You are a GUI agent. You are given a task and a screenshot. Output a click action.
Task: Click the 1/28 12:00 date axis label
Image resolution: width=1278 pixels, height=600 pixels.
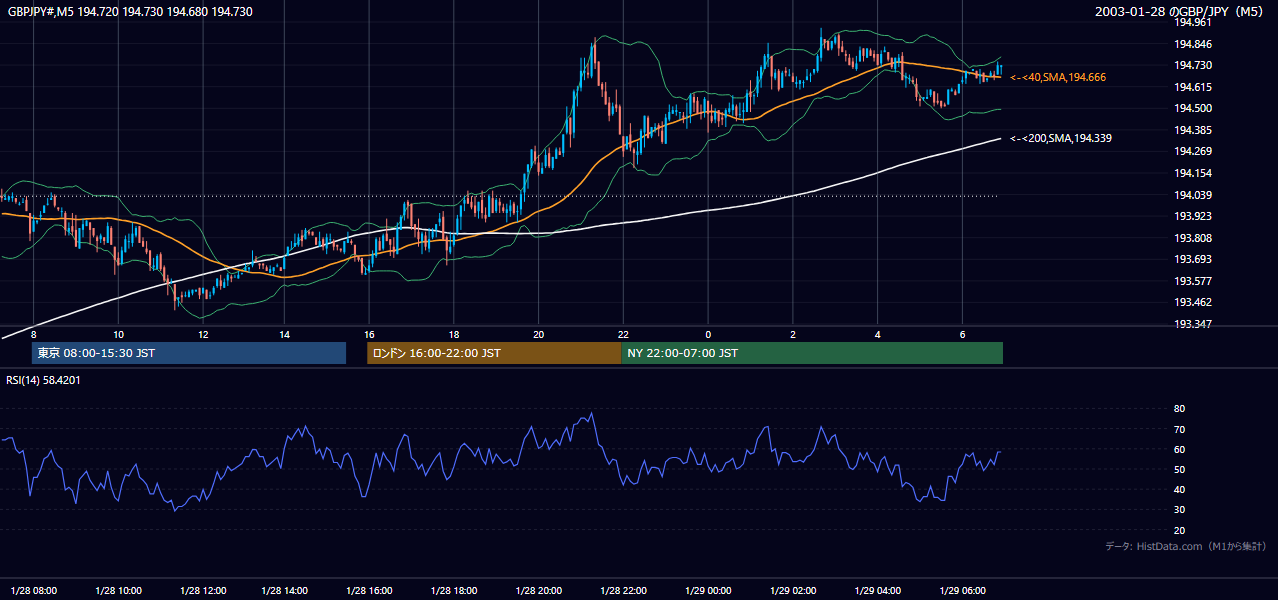click(x=203, y=590)
